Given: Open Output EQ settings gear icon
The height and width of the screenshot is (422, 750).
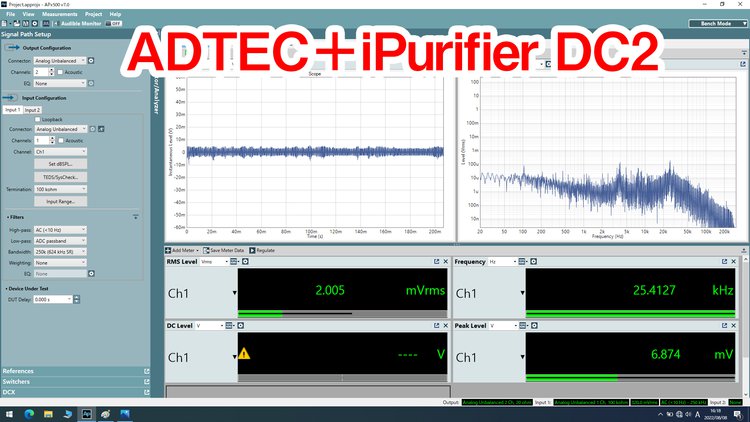Looking at the screenshot, I should click(x=91, y=83).
